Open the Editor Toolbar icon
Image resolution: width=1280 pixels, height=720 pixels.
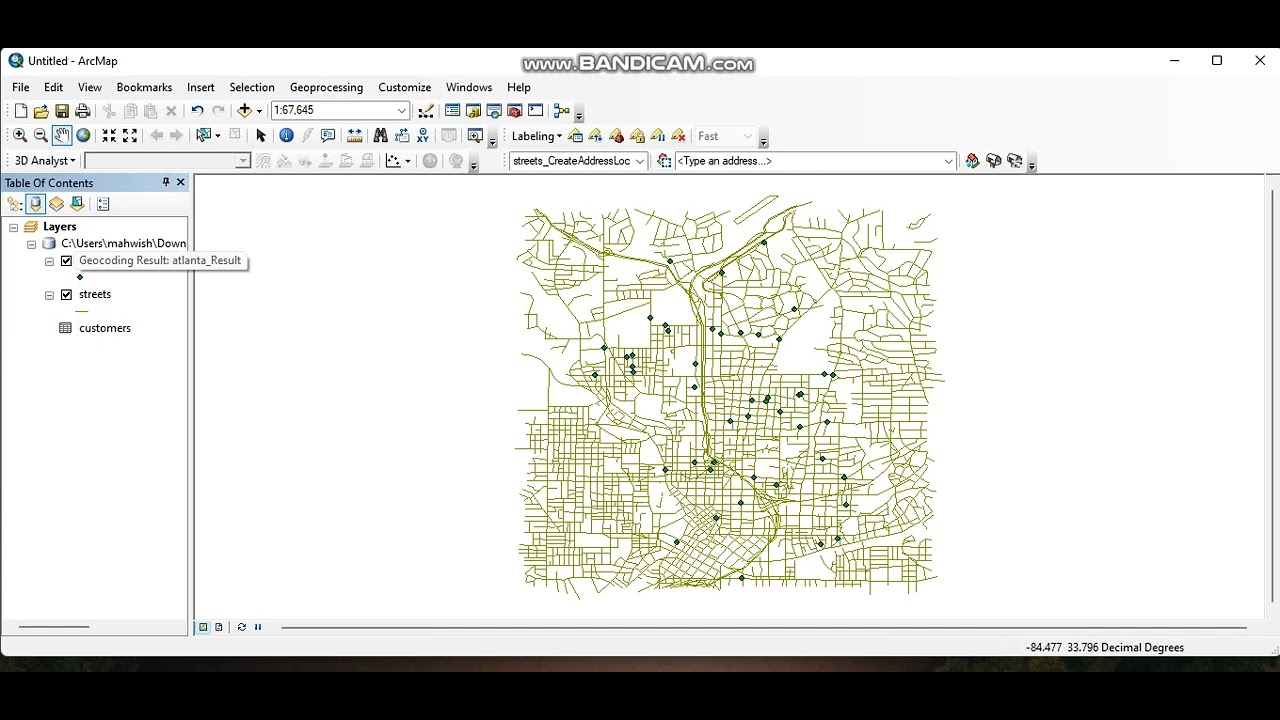tap(426, 111)
